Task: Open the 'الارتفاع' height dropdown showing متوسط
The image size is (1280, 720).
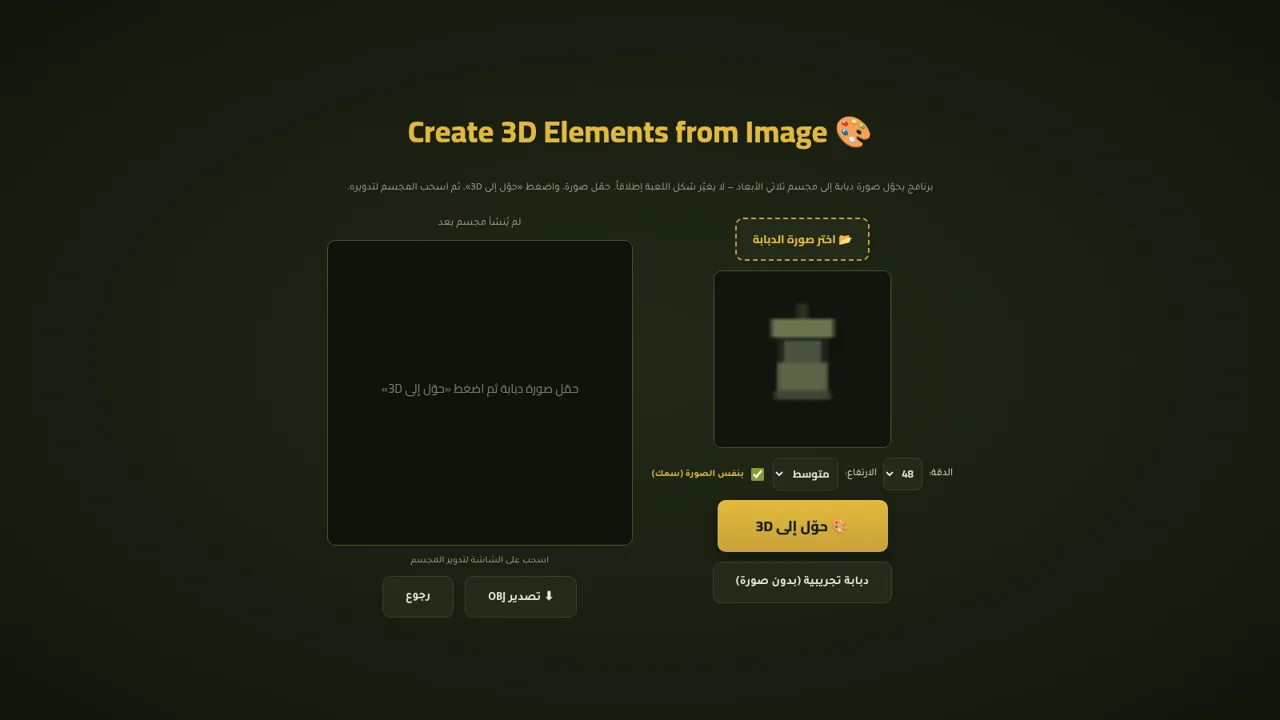Action: click(x=805, y=474)
